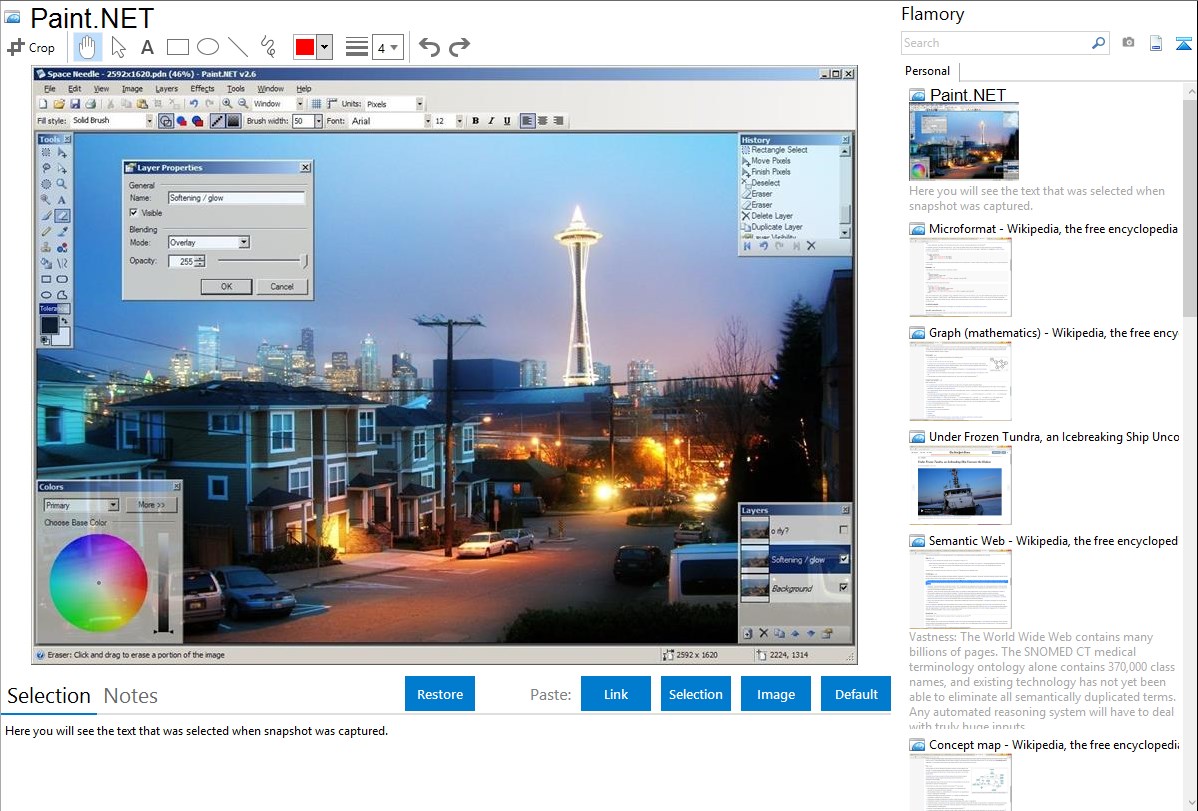Select the Crop tool in Flamory toolbar
1198x811 pixels.
(x=31, y=47)
